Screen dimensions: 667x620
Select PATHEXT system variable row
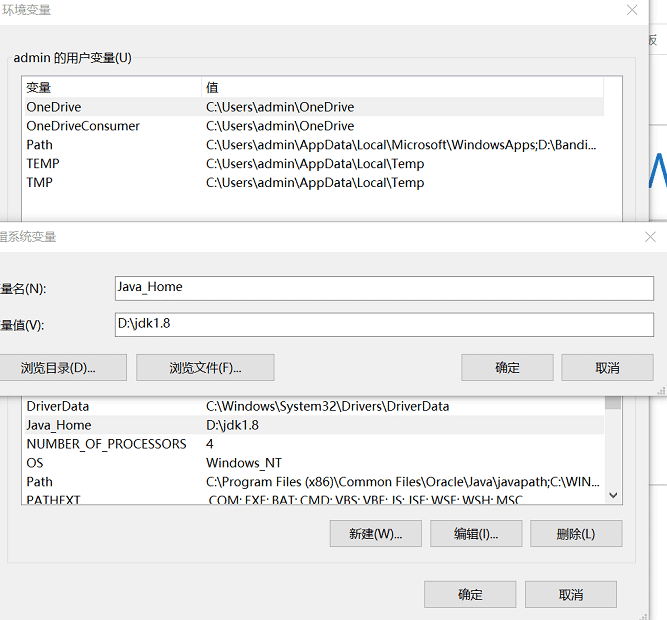pos(315,499)
